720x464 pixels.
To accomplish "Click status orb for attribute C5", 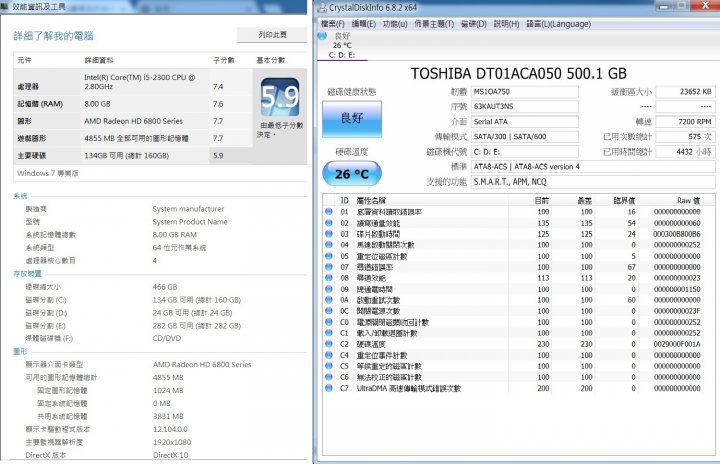I will (x=329, y=366).
